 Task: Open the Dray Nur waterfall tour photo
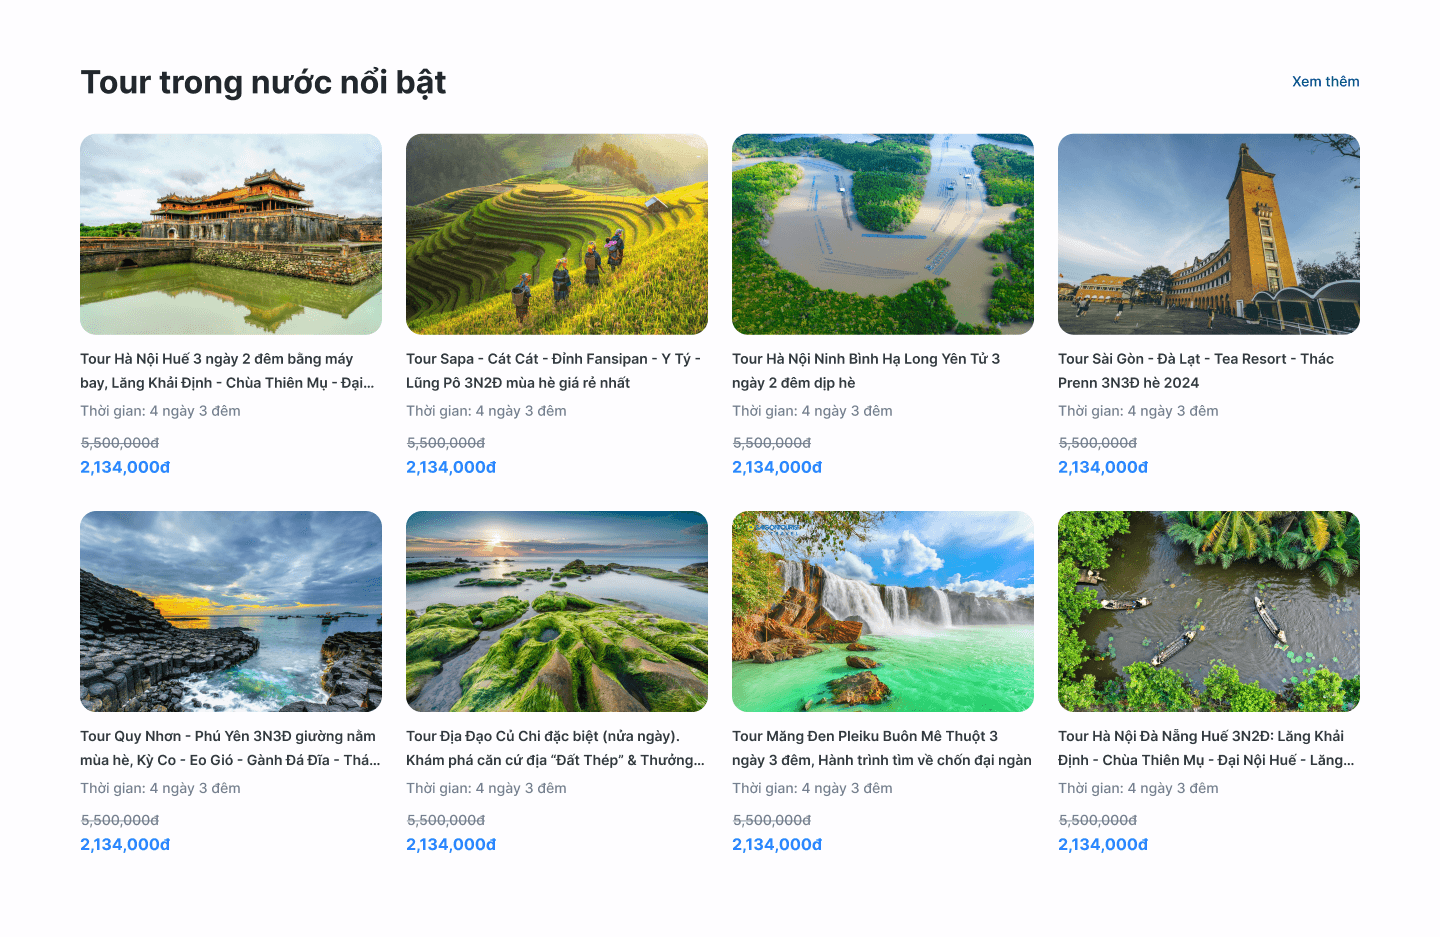tap(883, 611)
